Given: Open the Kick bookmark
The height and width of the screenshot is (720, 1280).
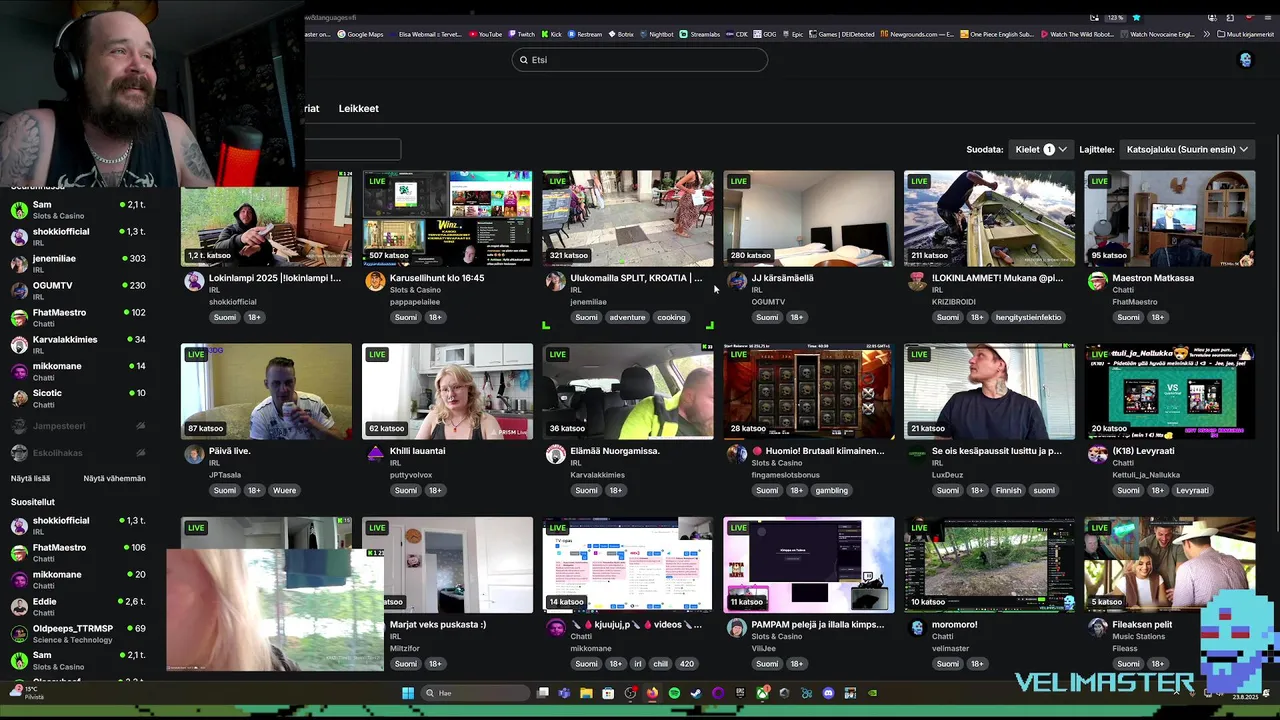Looking at the screenshot, I should 551,34.
